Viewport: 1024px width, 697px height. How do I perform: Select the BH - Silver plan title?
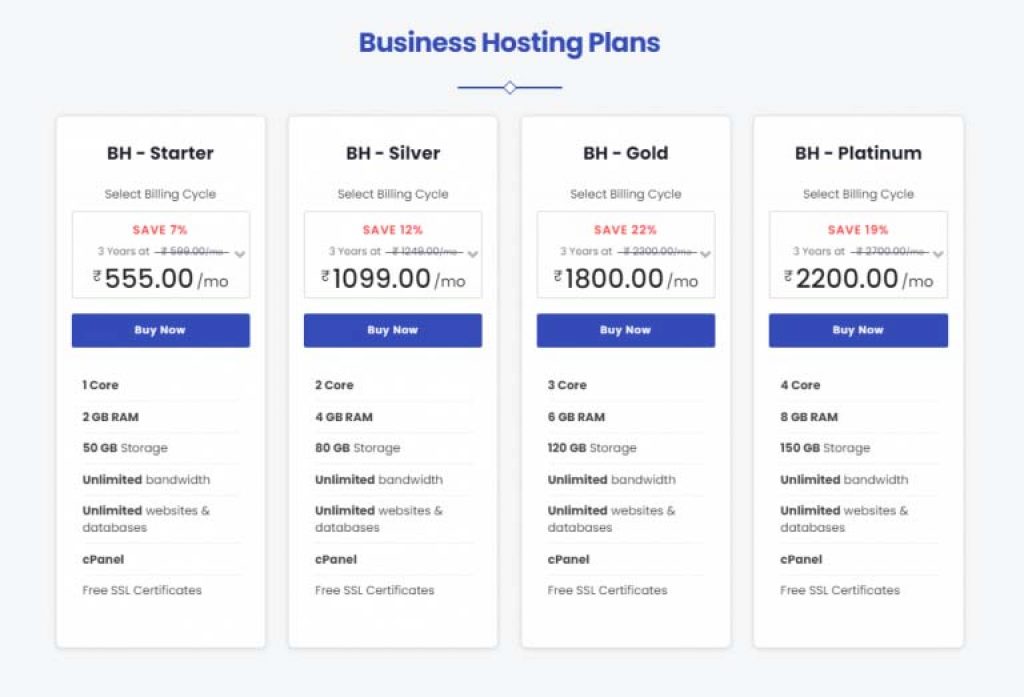point(393,153)
